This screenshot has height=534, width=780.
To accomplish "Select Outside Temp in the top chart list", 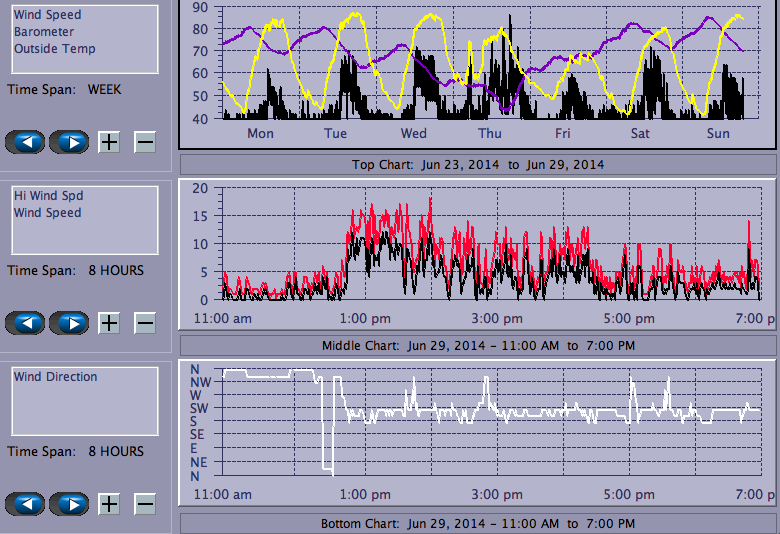I will (x=55, y=49).
